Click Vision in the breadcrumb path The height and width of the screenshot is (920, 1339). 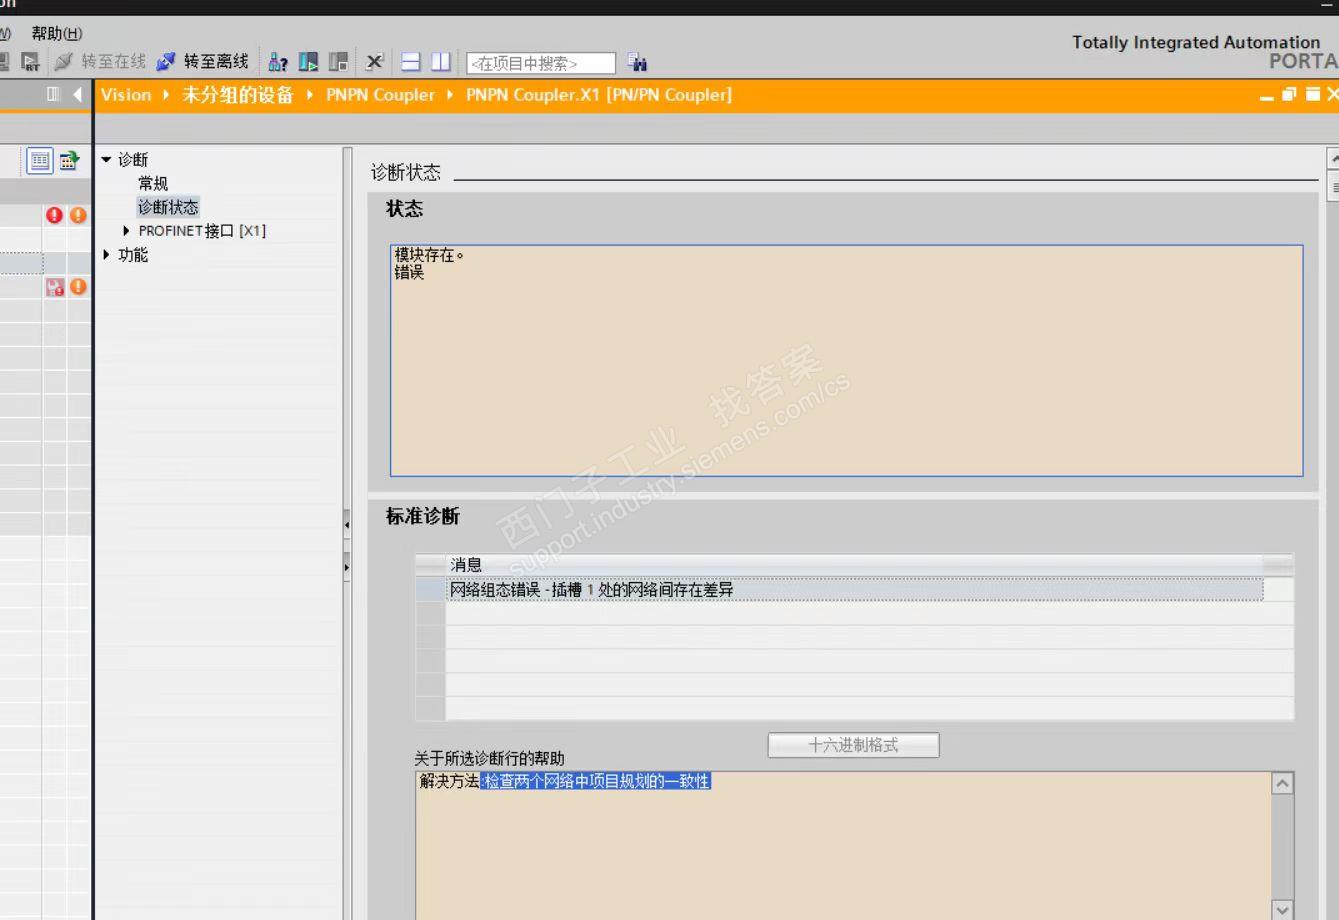coord(126,95)
